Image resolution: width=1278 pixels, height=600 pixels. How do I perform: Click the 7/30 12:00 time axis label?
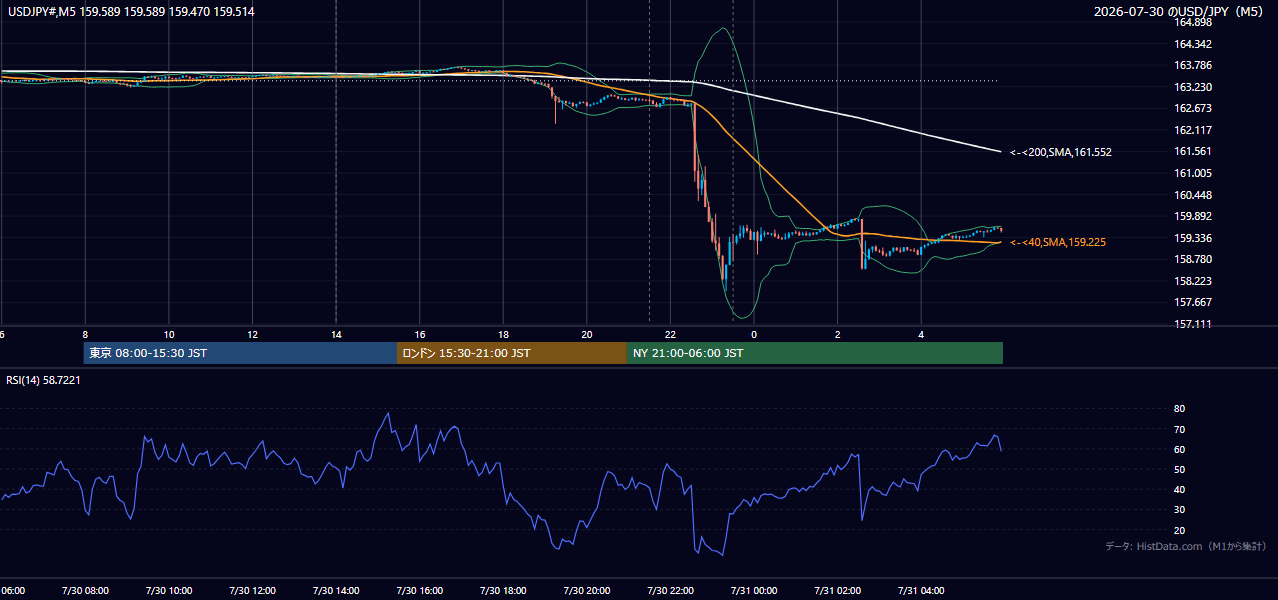click(x=252, y=591)
